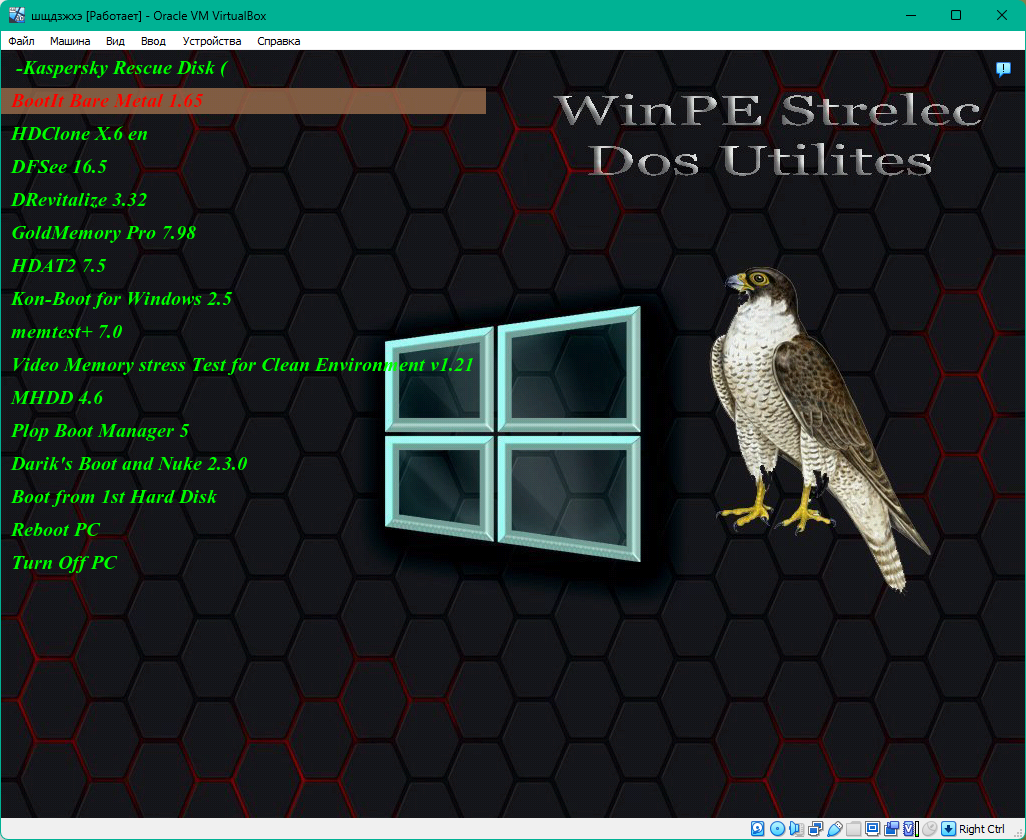Click the mouse integration status icon

point(929,829)
